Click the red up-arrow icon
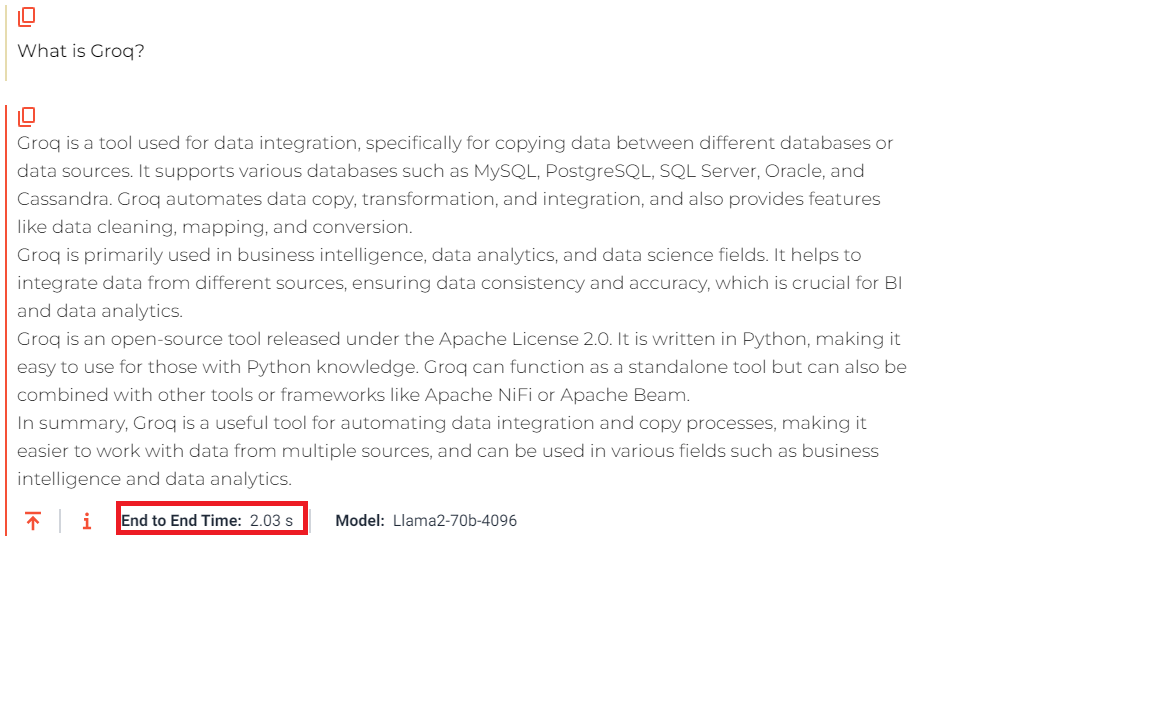The width and height of the screenshot is (1152, 720). click(x=32, y=521)
